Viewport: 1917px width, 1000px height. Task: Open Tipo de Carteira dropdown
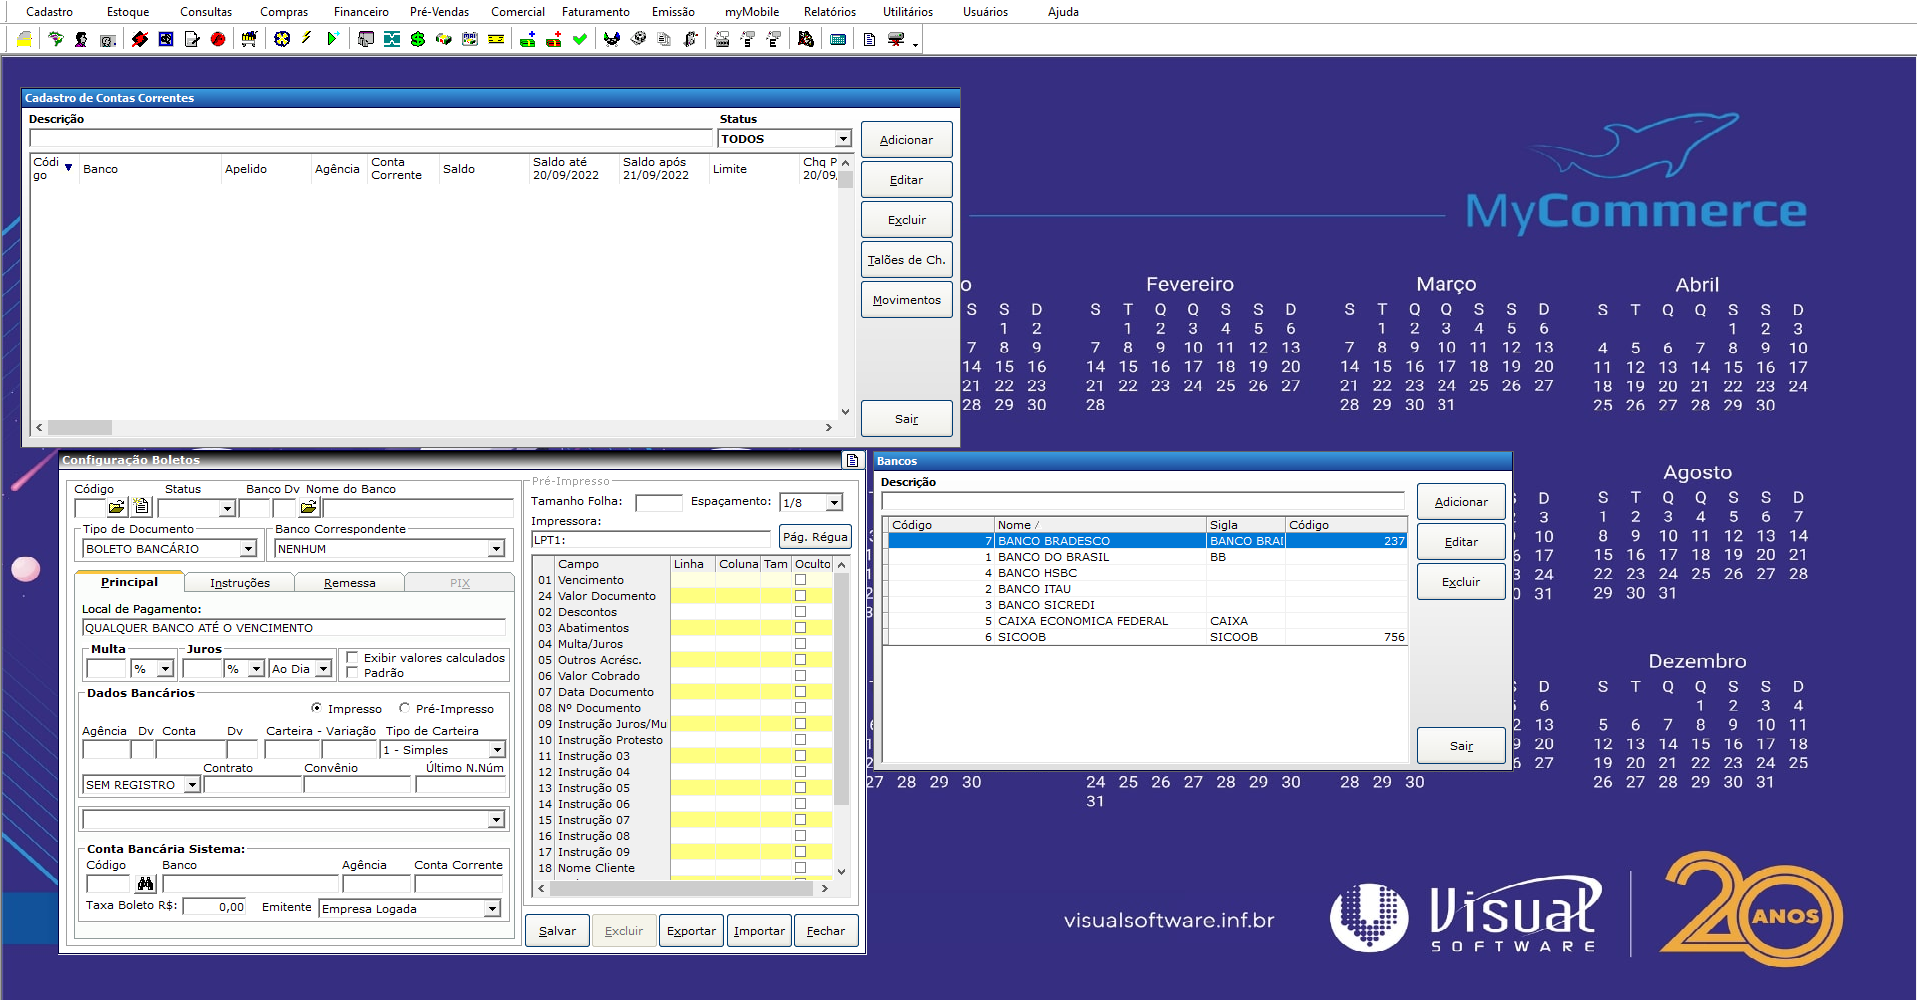click(x=497, y=750)
